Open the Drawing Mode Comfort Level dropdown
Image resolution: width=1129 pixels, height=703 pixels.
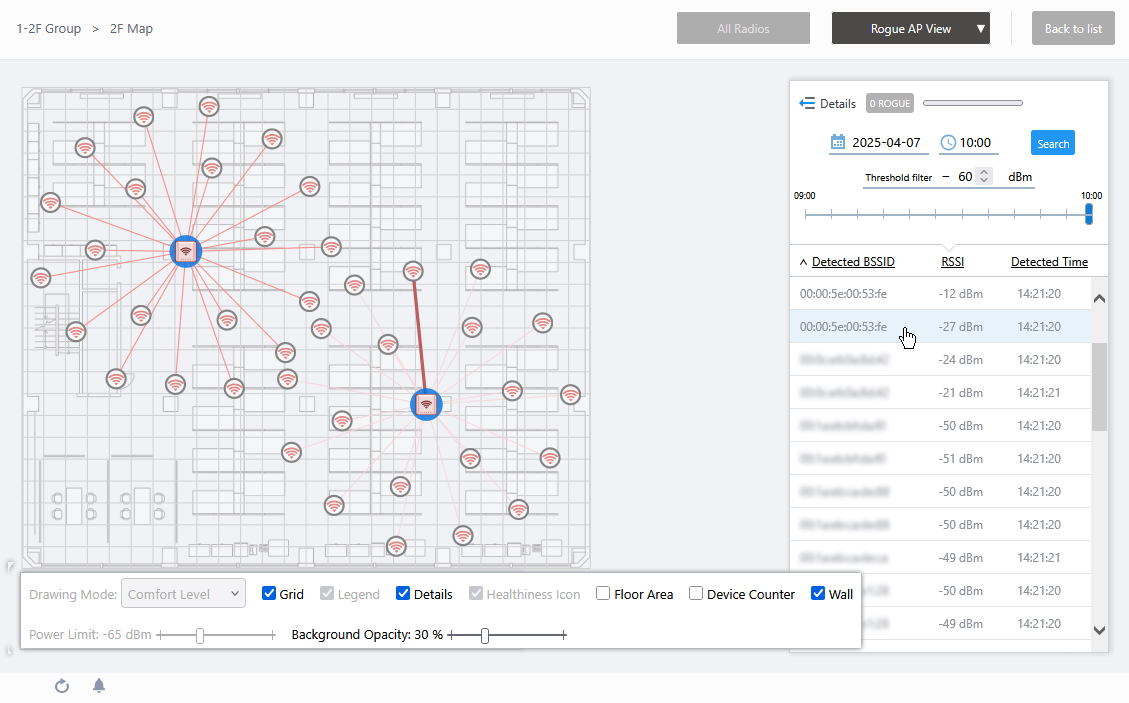[183, 594]
